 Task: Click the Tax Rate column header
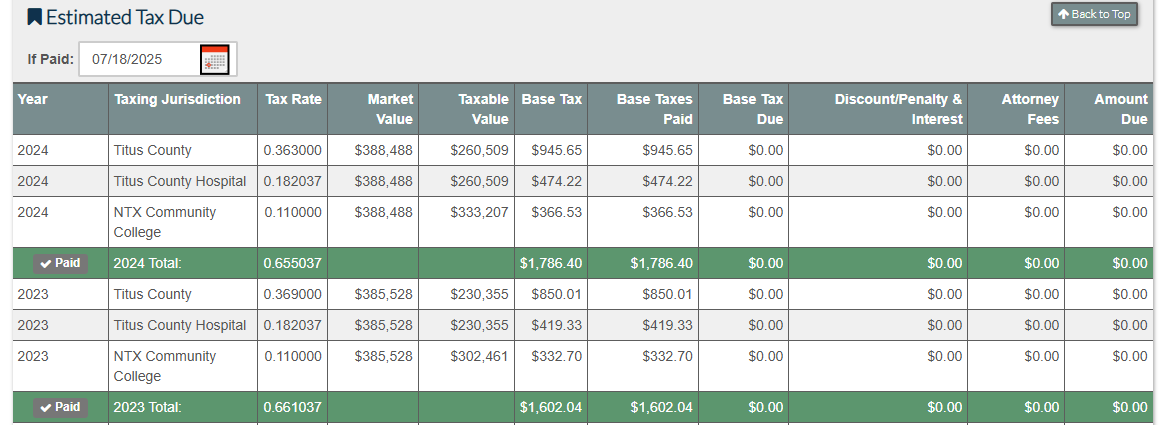coord(293,99)
